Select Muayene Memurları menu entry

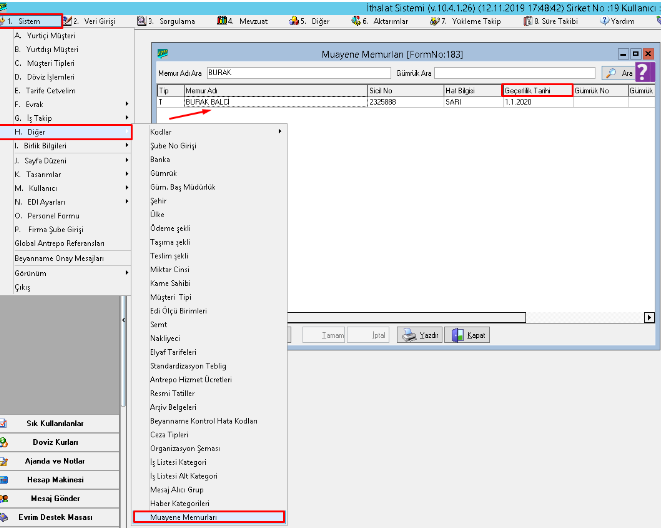208,517
